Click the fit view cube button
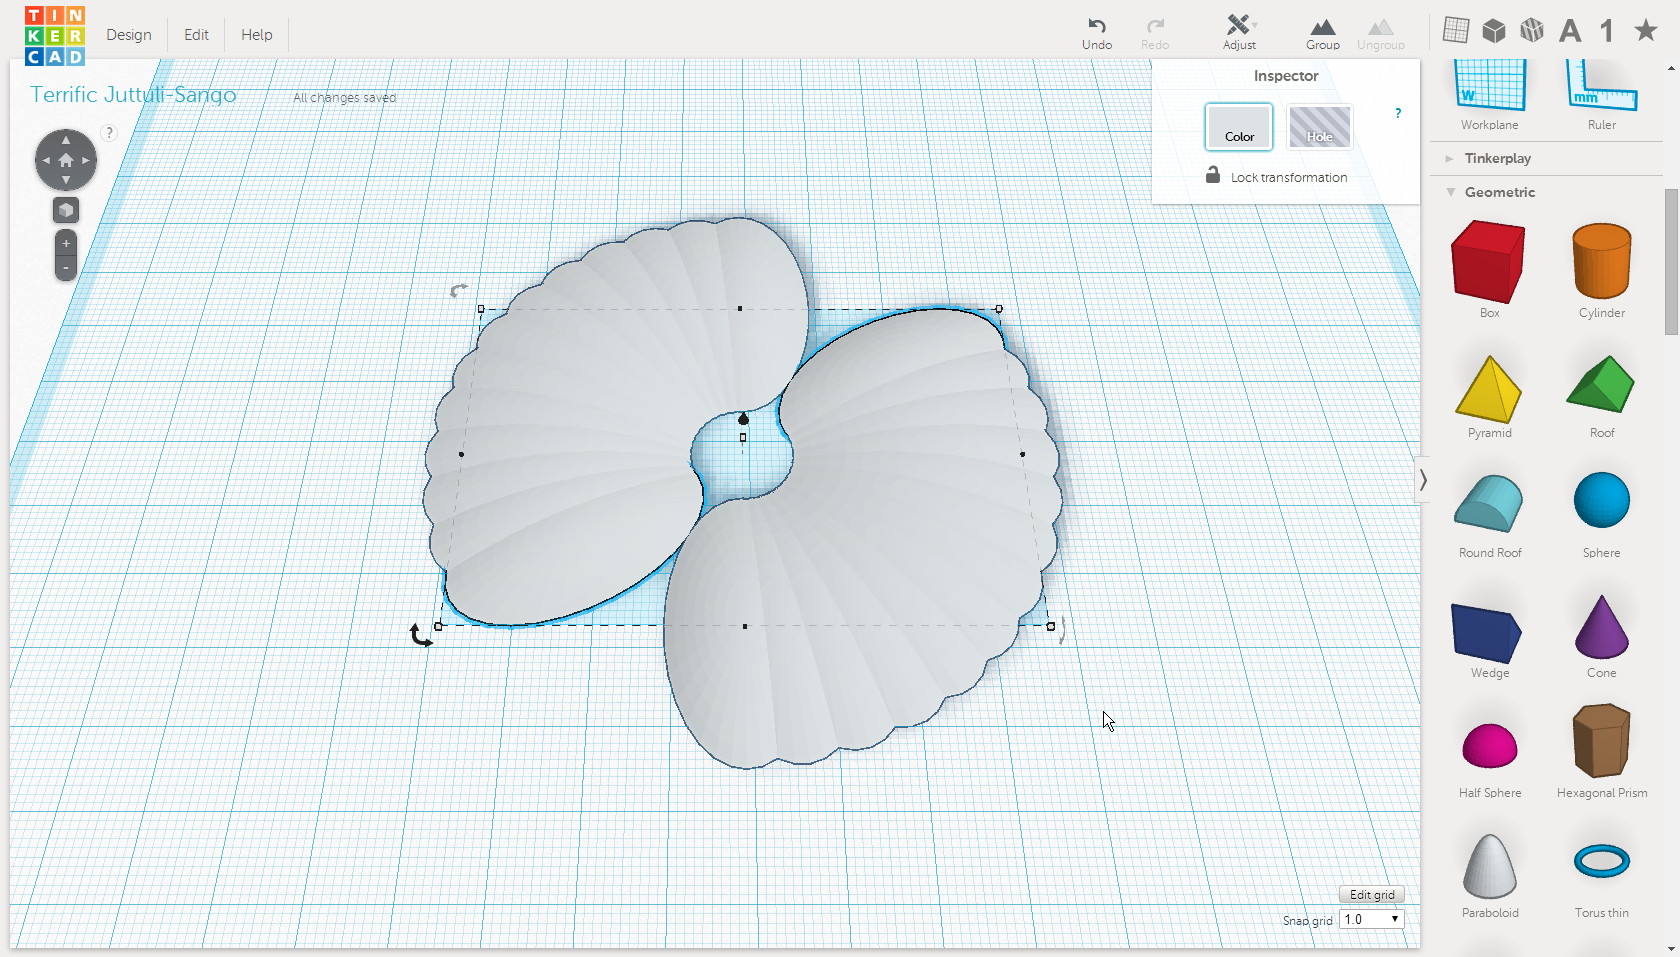Screen dimensions: 1680x957 (x=66, y=210)
